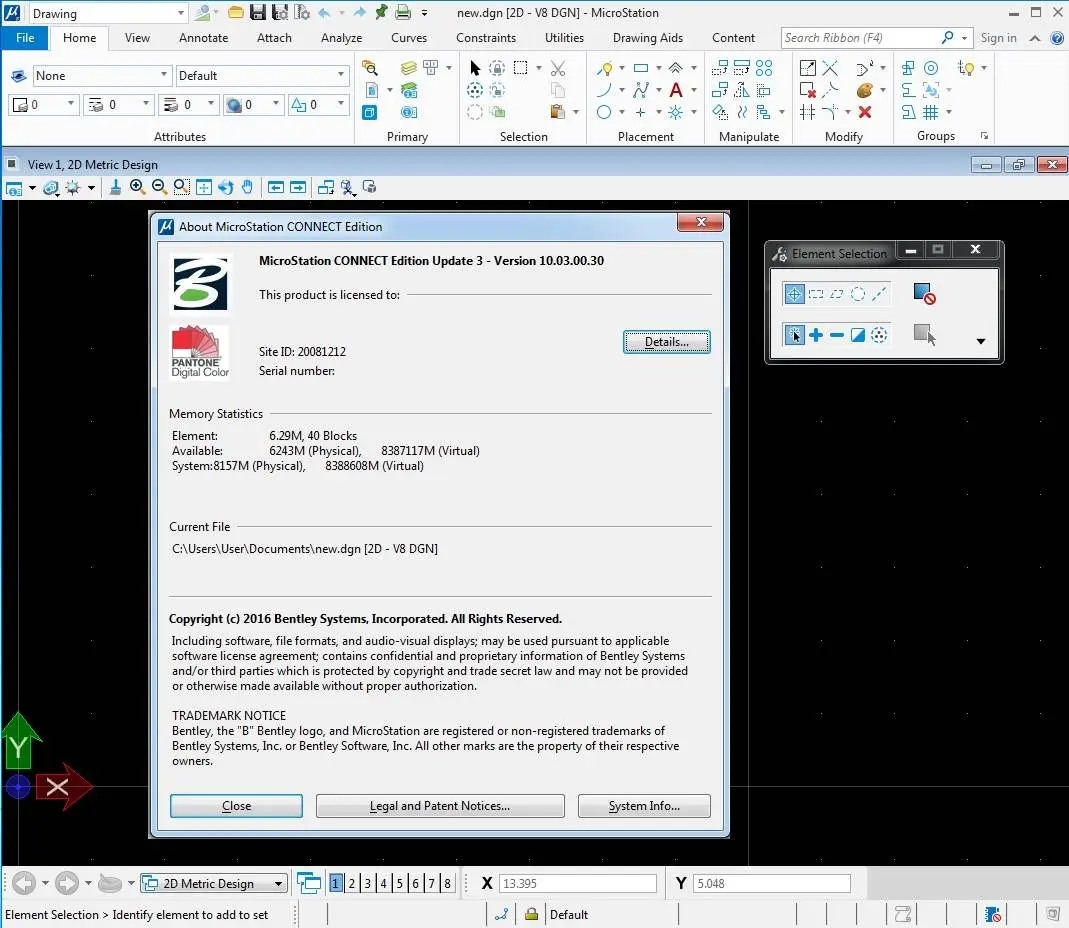
Task: Click Window Area in the view toolbar
Action: [181, 187]
